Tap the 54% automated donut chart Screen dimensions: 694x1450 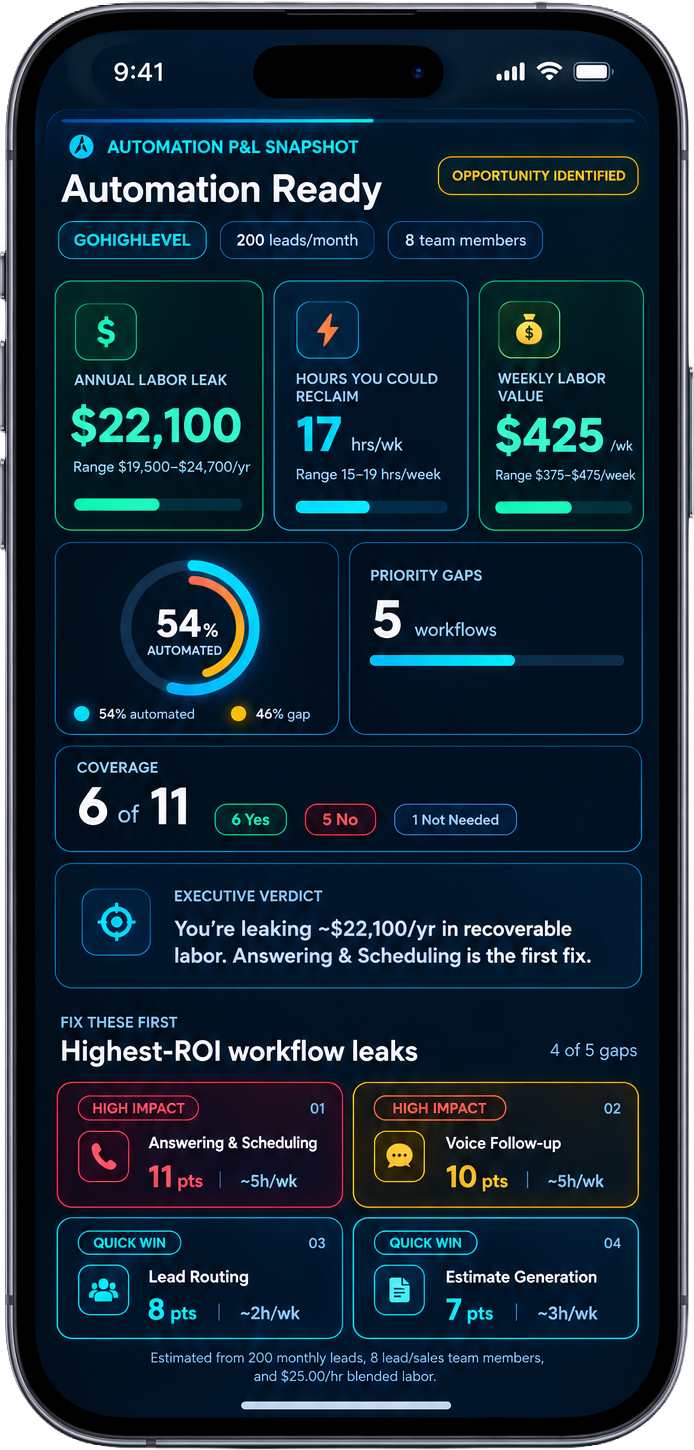click(189, 628)
